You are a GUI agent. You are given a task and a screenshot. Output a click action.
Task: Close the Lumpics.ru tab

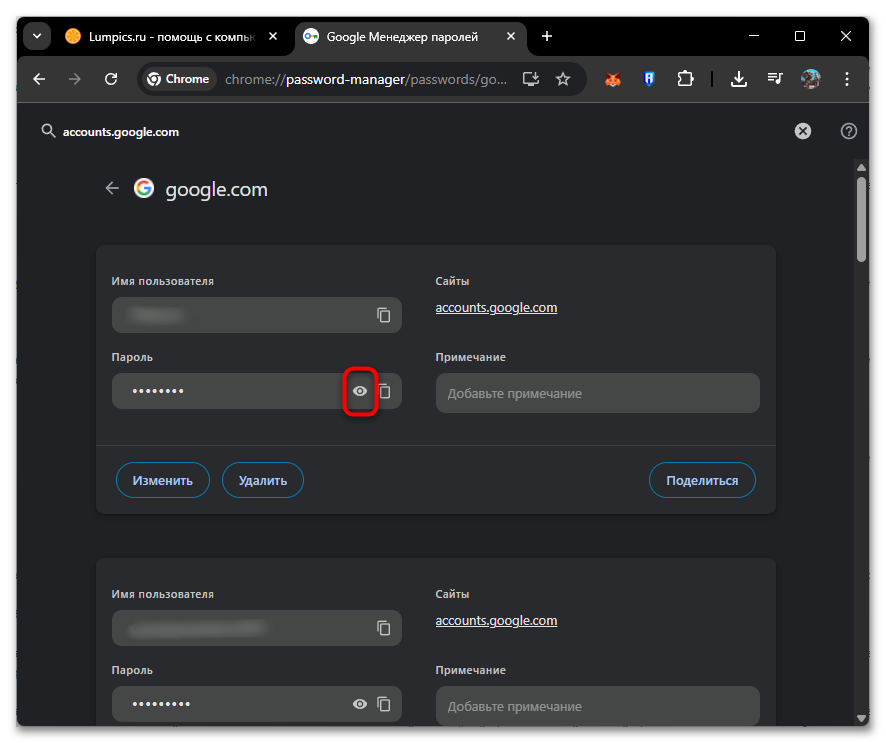273,36
